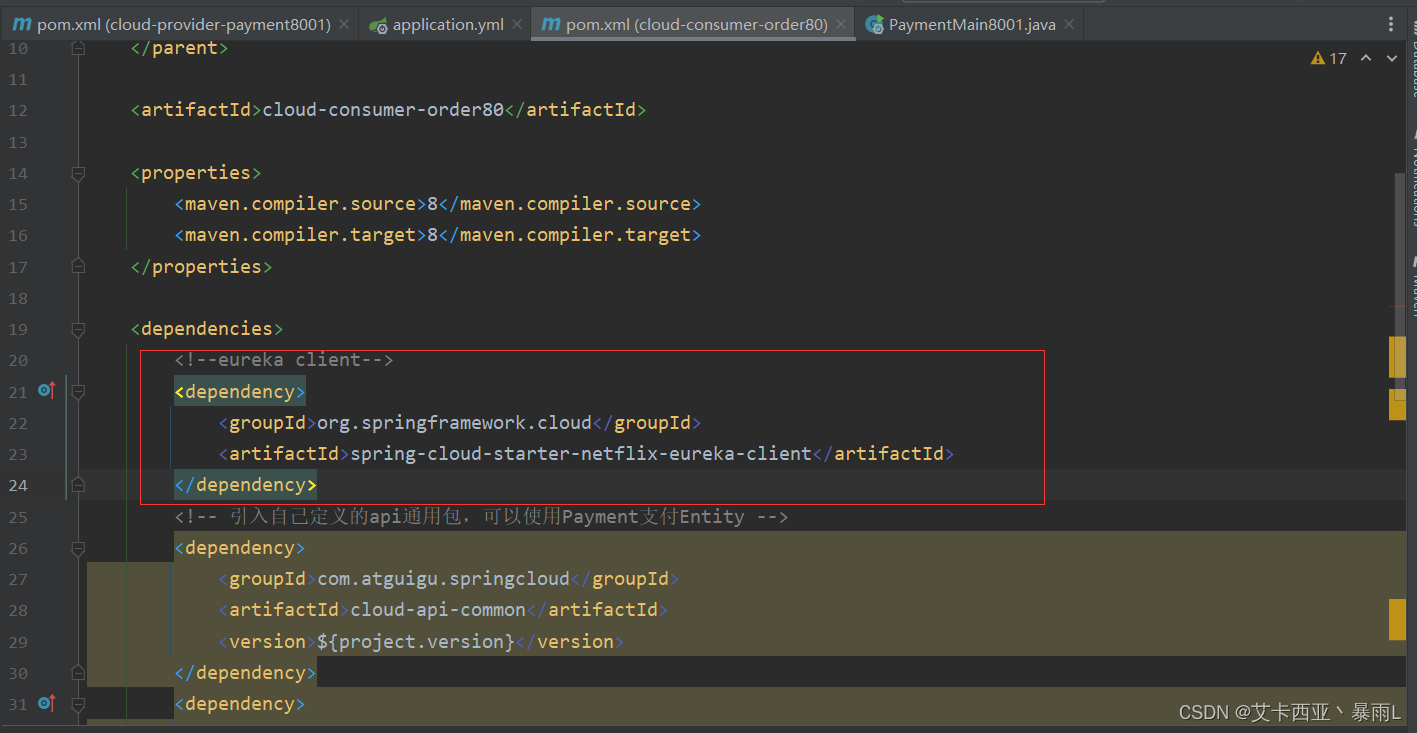Click the ${project.version} value
Screen dimensions: 1417x733
click(x=416, y=641)
